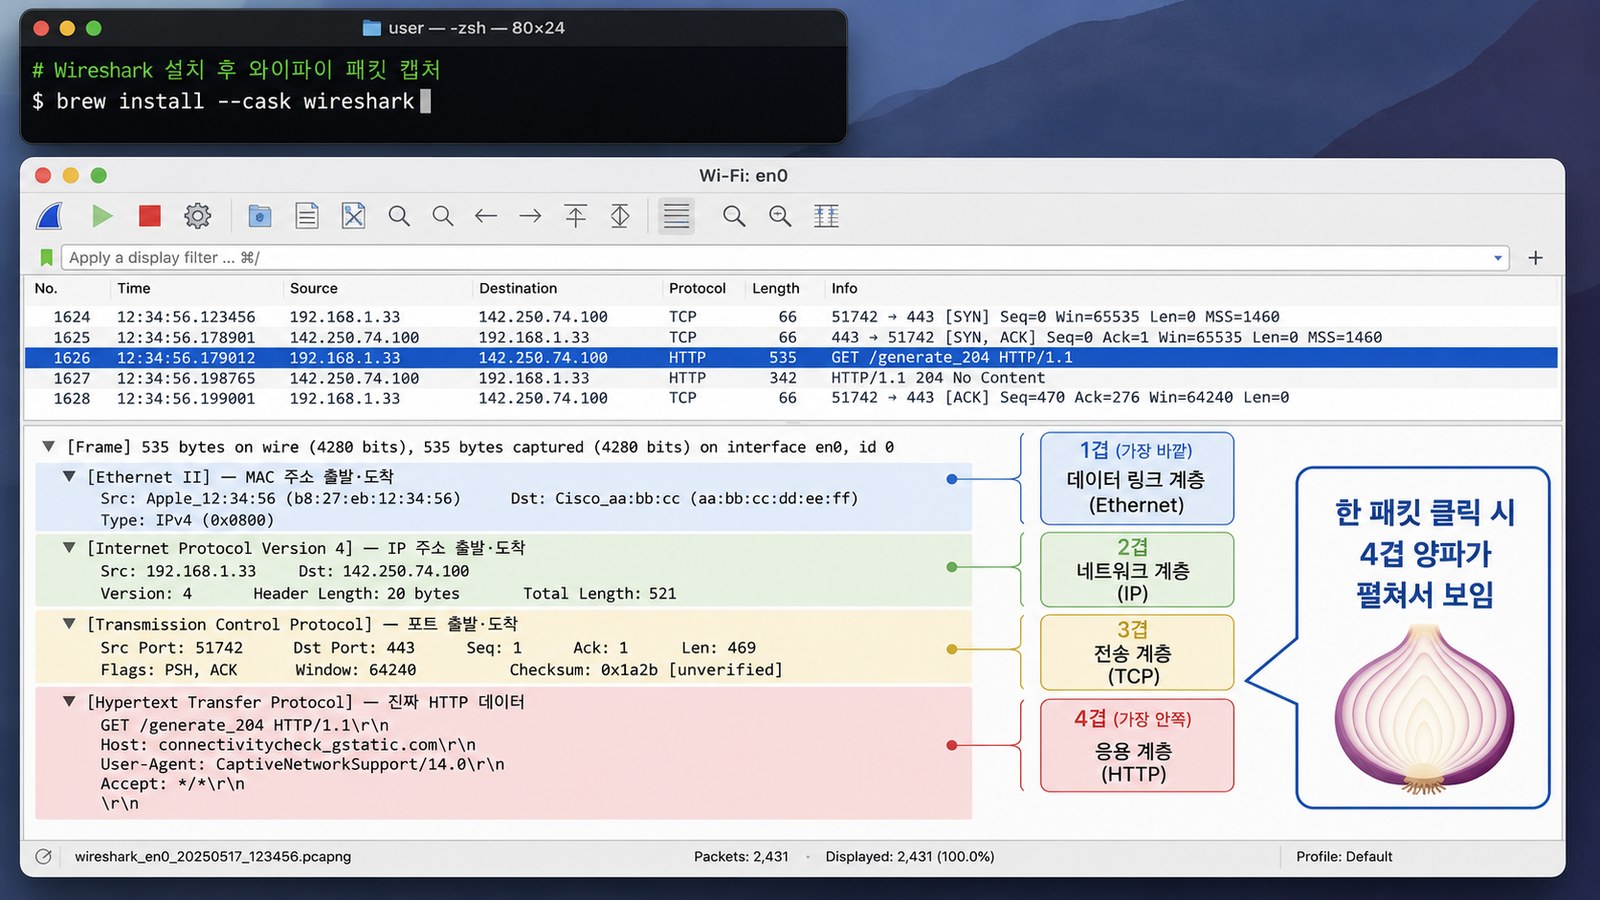Viewport: 1600px width, 900px height.
Task: Sort by the No. column header
Action: click(x=46, y=288)
